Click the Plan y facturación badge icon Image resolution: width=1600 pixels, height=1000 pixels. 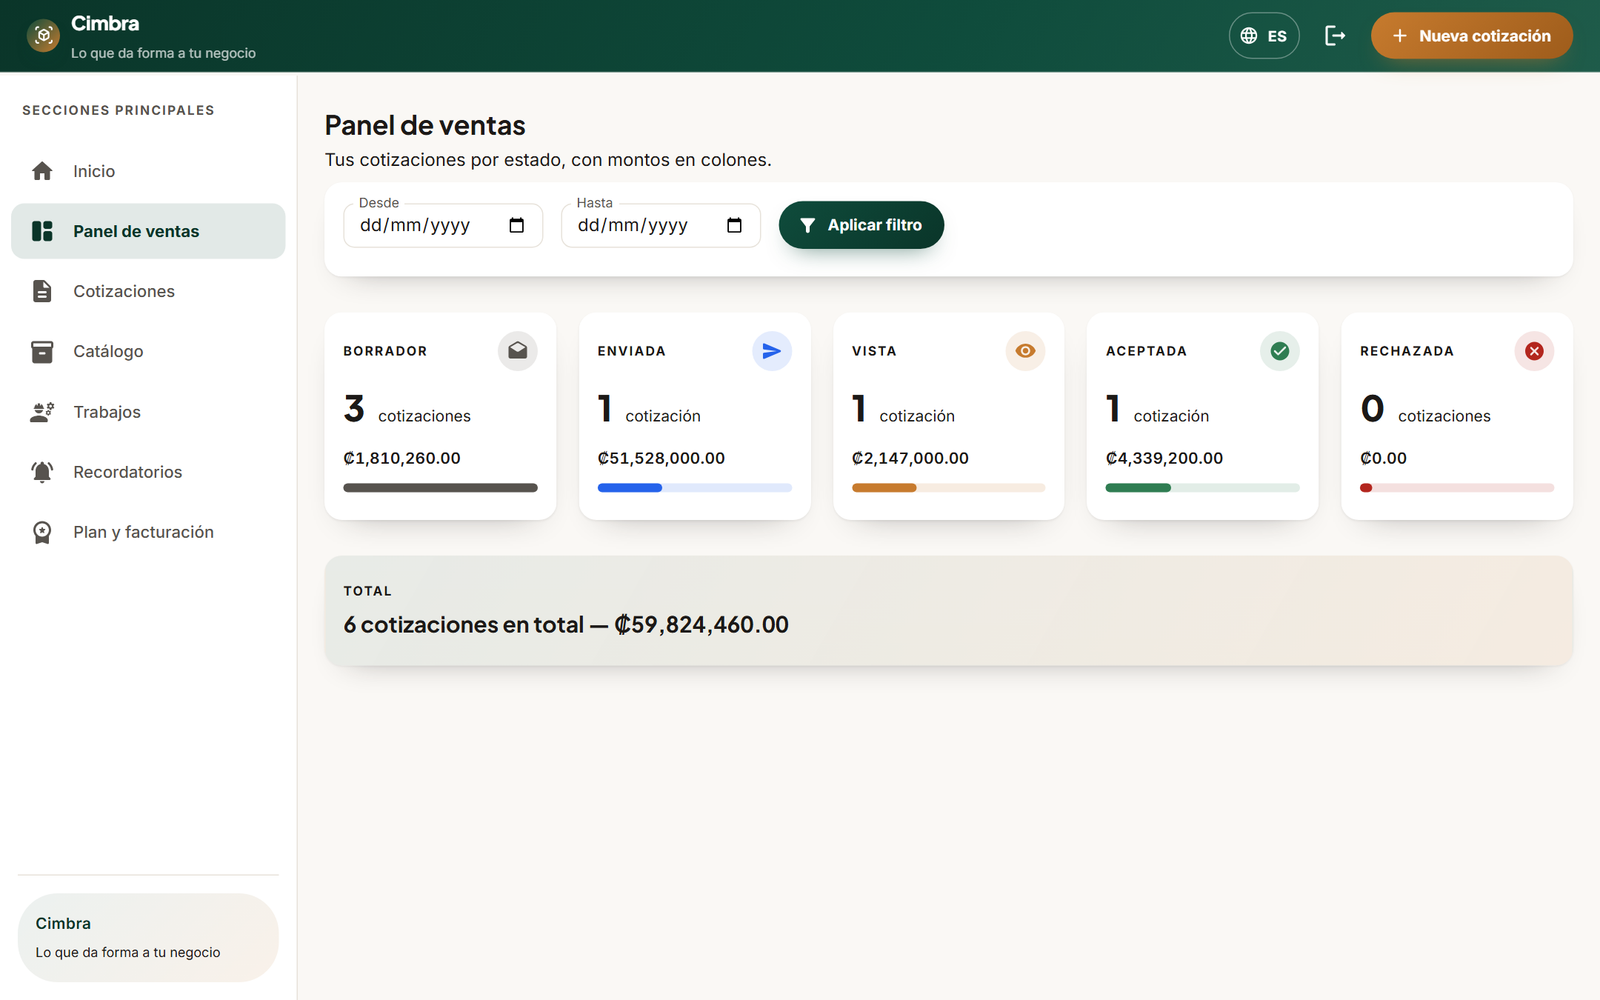pyautogui.click(x=42, y=532)
